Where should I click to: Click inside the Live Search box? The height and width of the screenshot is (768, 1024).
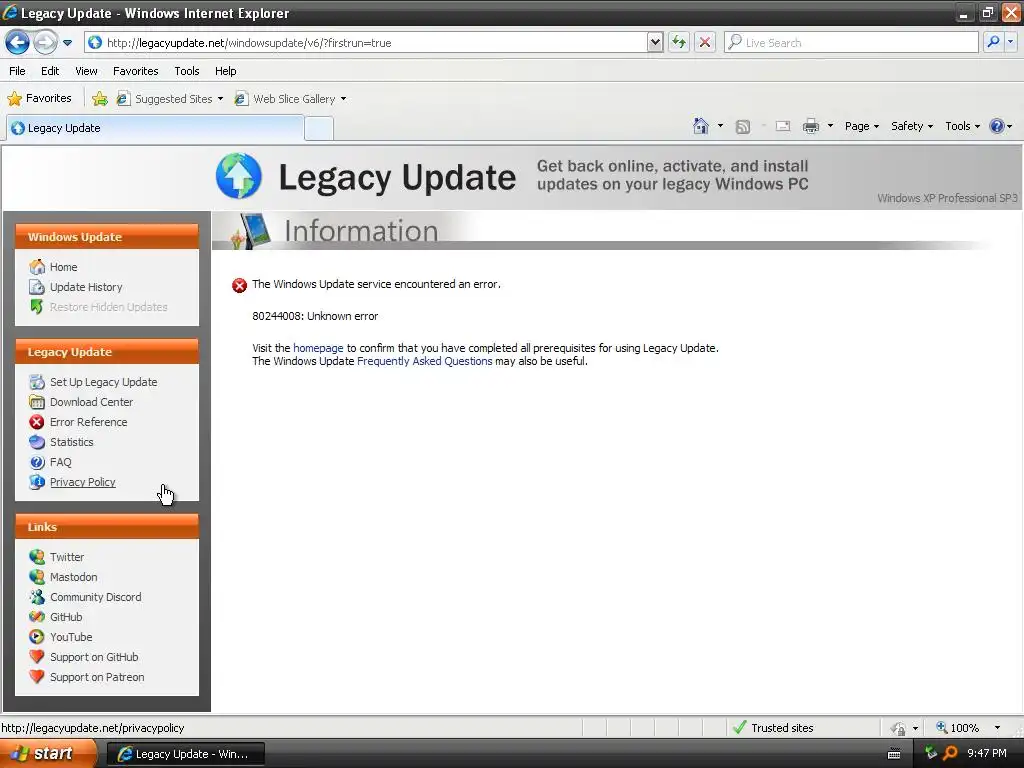[851, 43]
